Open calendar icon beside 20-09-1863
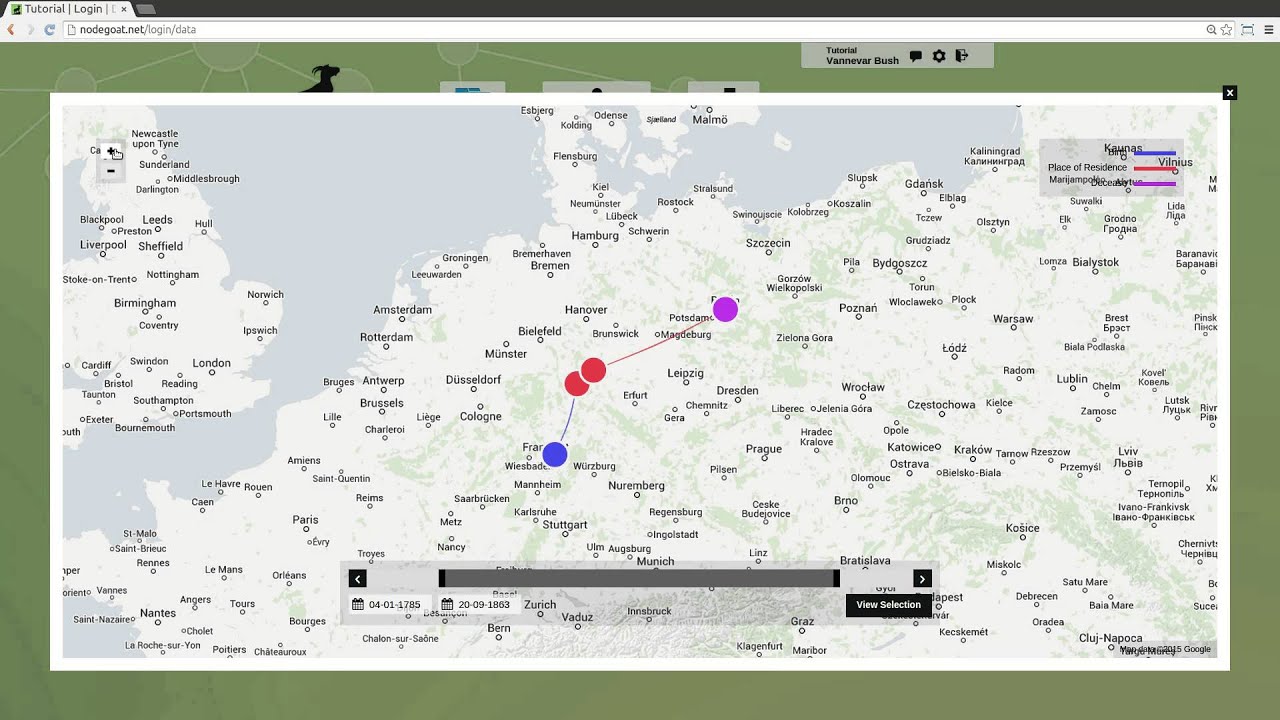Screen dimensions: 1280x720 tap(447, 605)
